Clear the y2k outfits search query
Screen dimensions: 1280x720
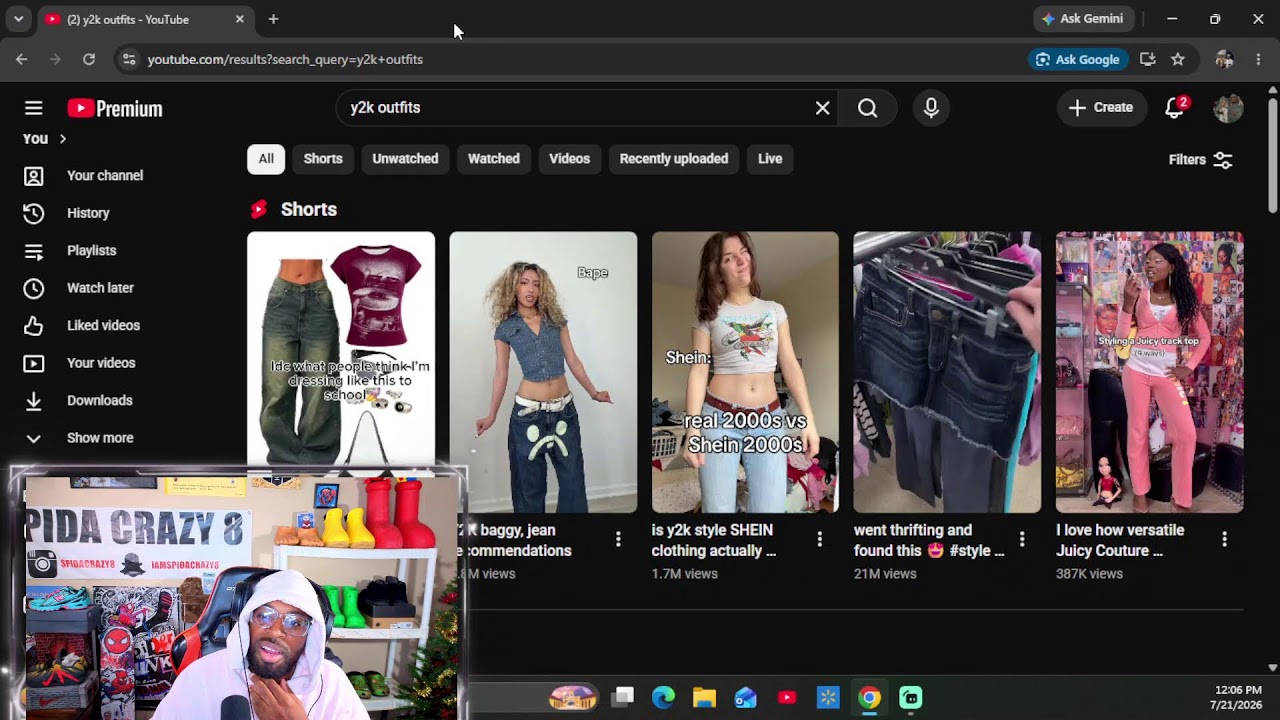point(822,108)
